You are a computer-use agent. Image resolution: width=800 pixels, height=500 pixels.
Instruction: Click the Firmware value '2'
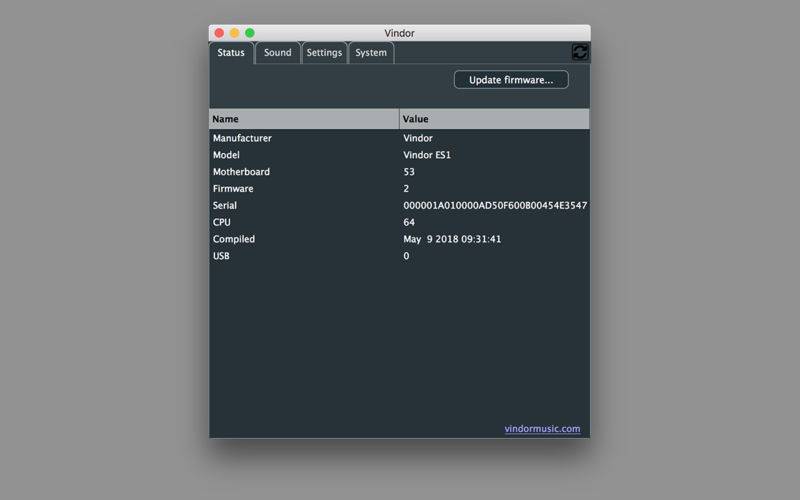pyautogui.click(x=406, y=189)
